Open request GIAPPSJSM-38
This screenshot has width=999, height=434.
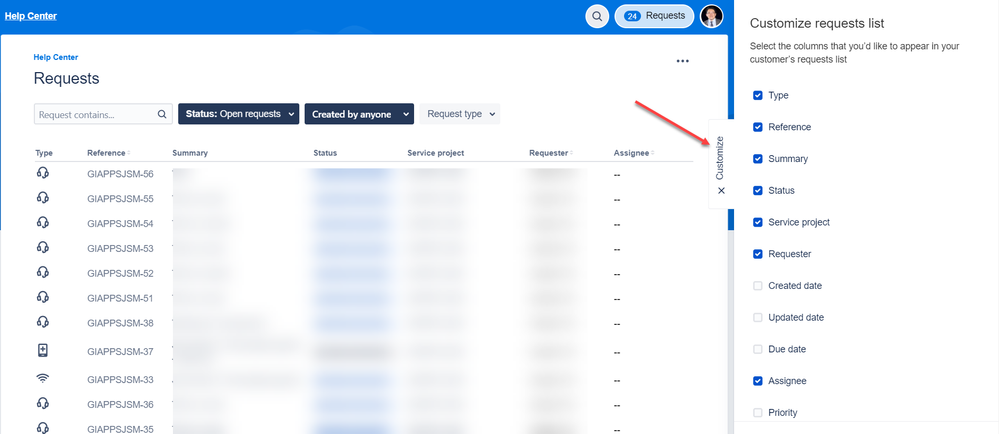[120, 323]
